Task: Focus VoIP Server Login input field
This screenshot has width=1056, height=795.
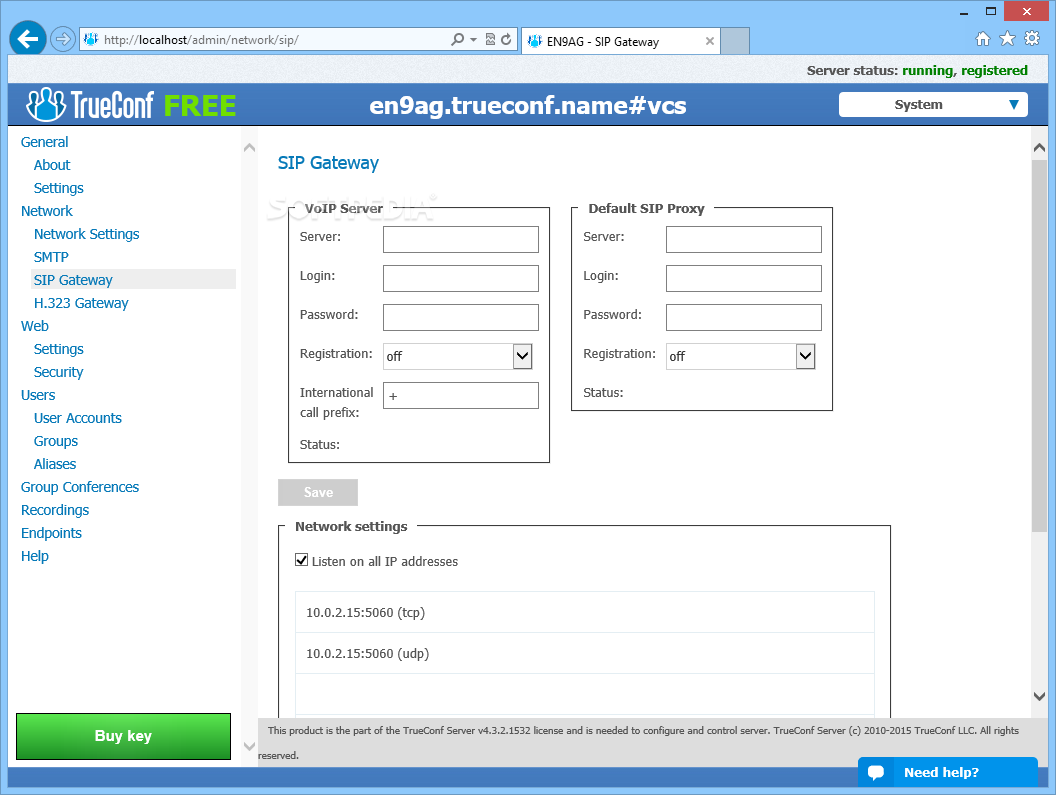Action: point(461,278)
